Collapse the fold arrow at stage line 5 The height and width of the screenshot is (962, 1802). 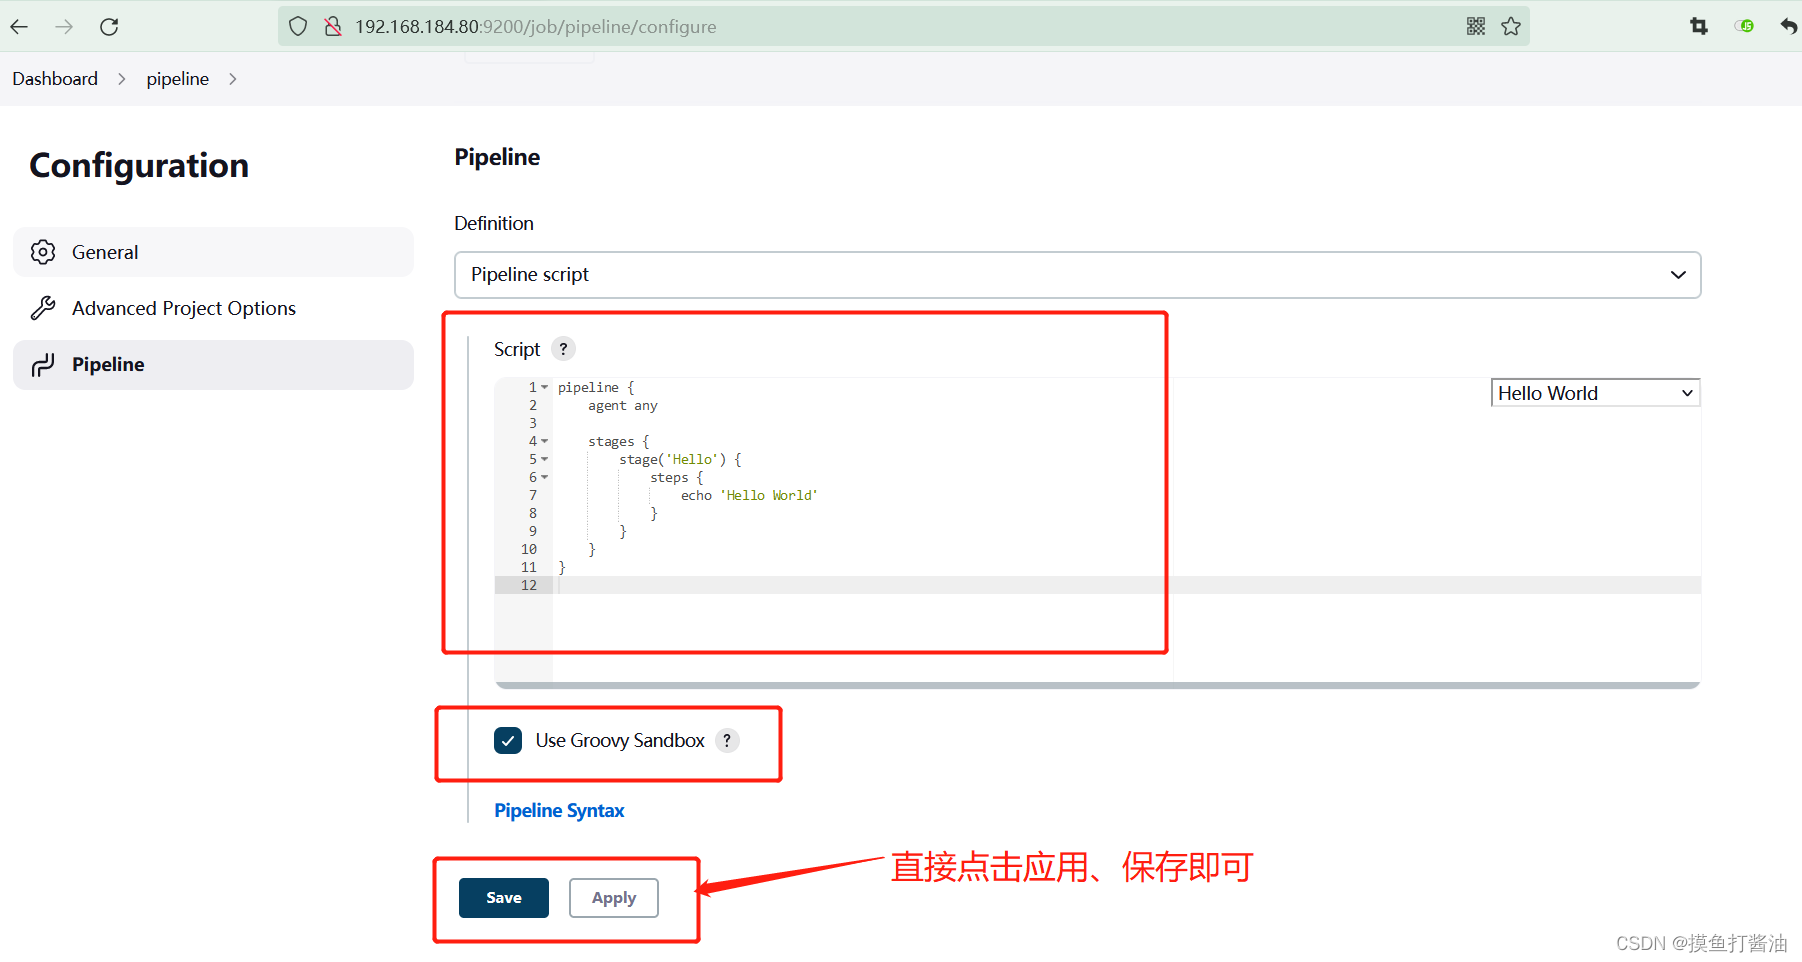click(545, 459)
